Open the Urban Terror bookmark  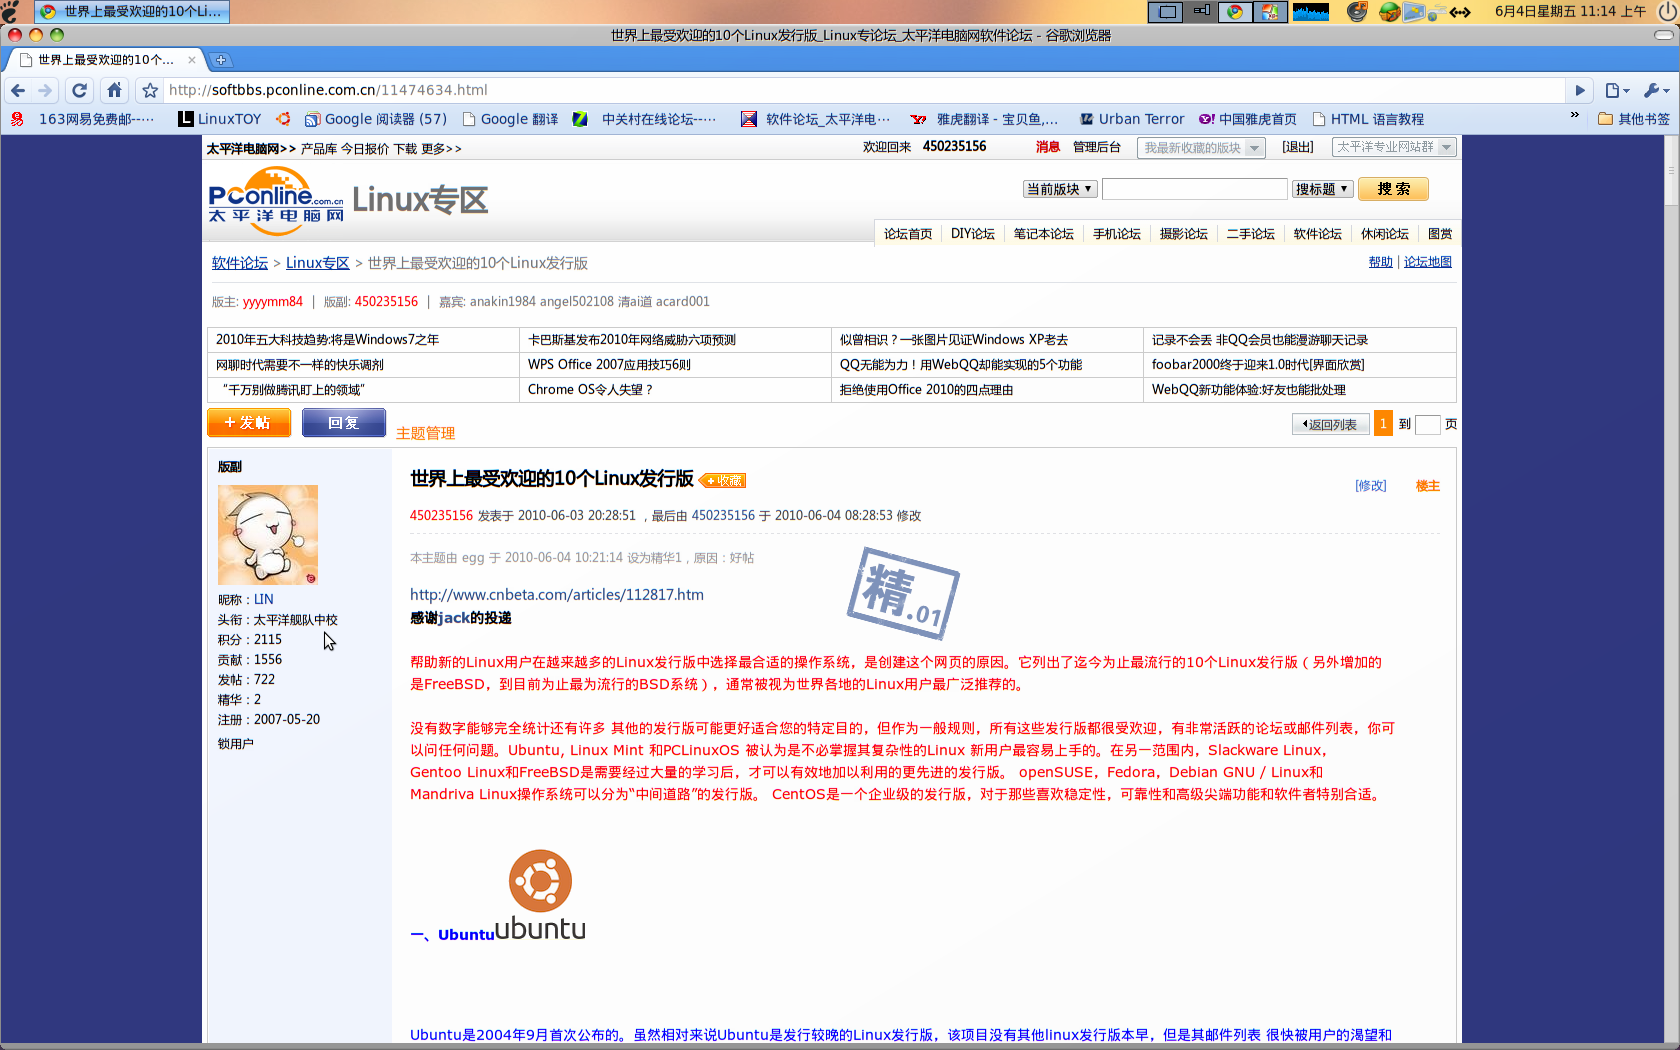(x=1132, y=119)
